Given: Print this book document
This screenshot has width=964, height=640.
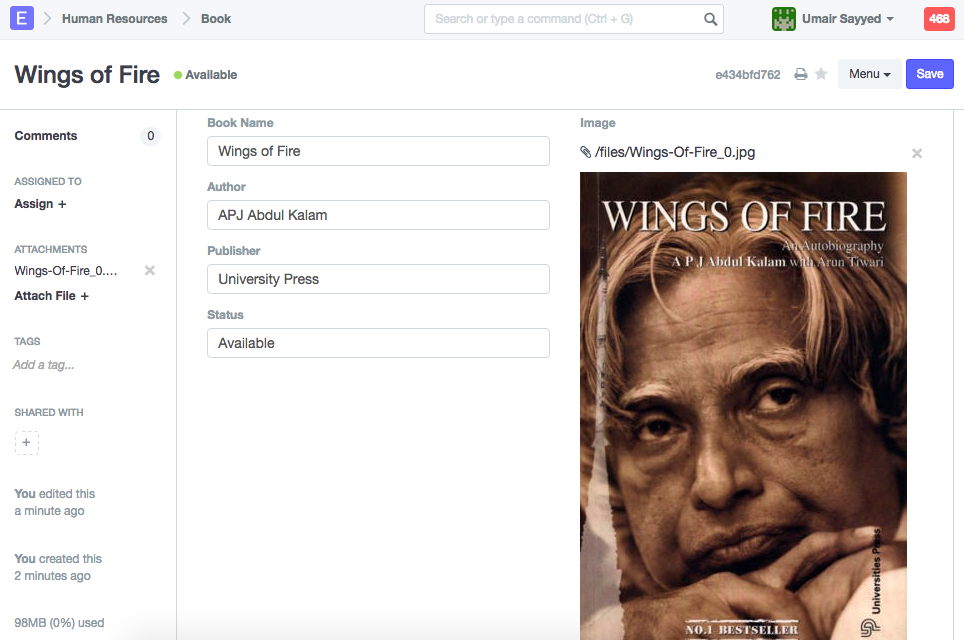Looking at the screenshot, I should (x=800, y=74).
